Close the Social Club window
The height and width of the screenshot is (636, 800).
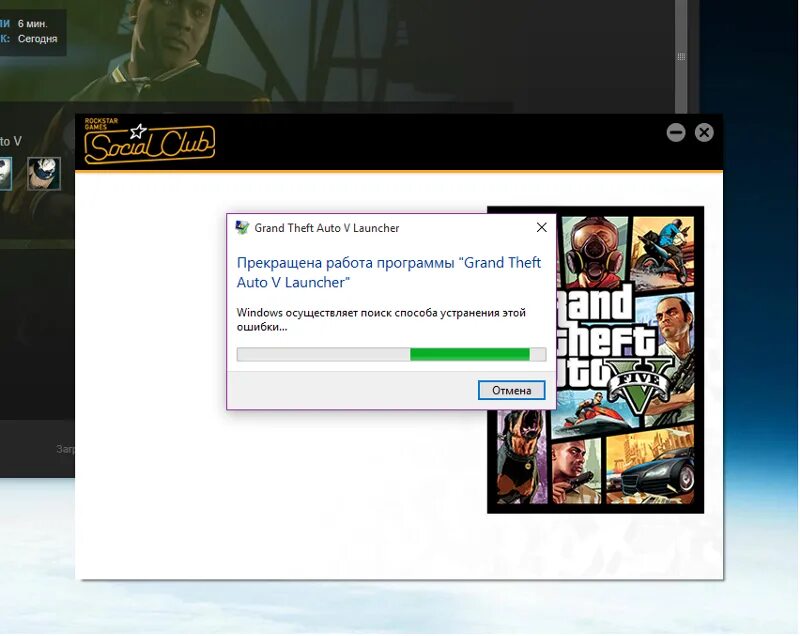pos(704,133)
